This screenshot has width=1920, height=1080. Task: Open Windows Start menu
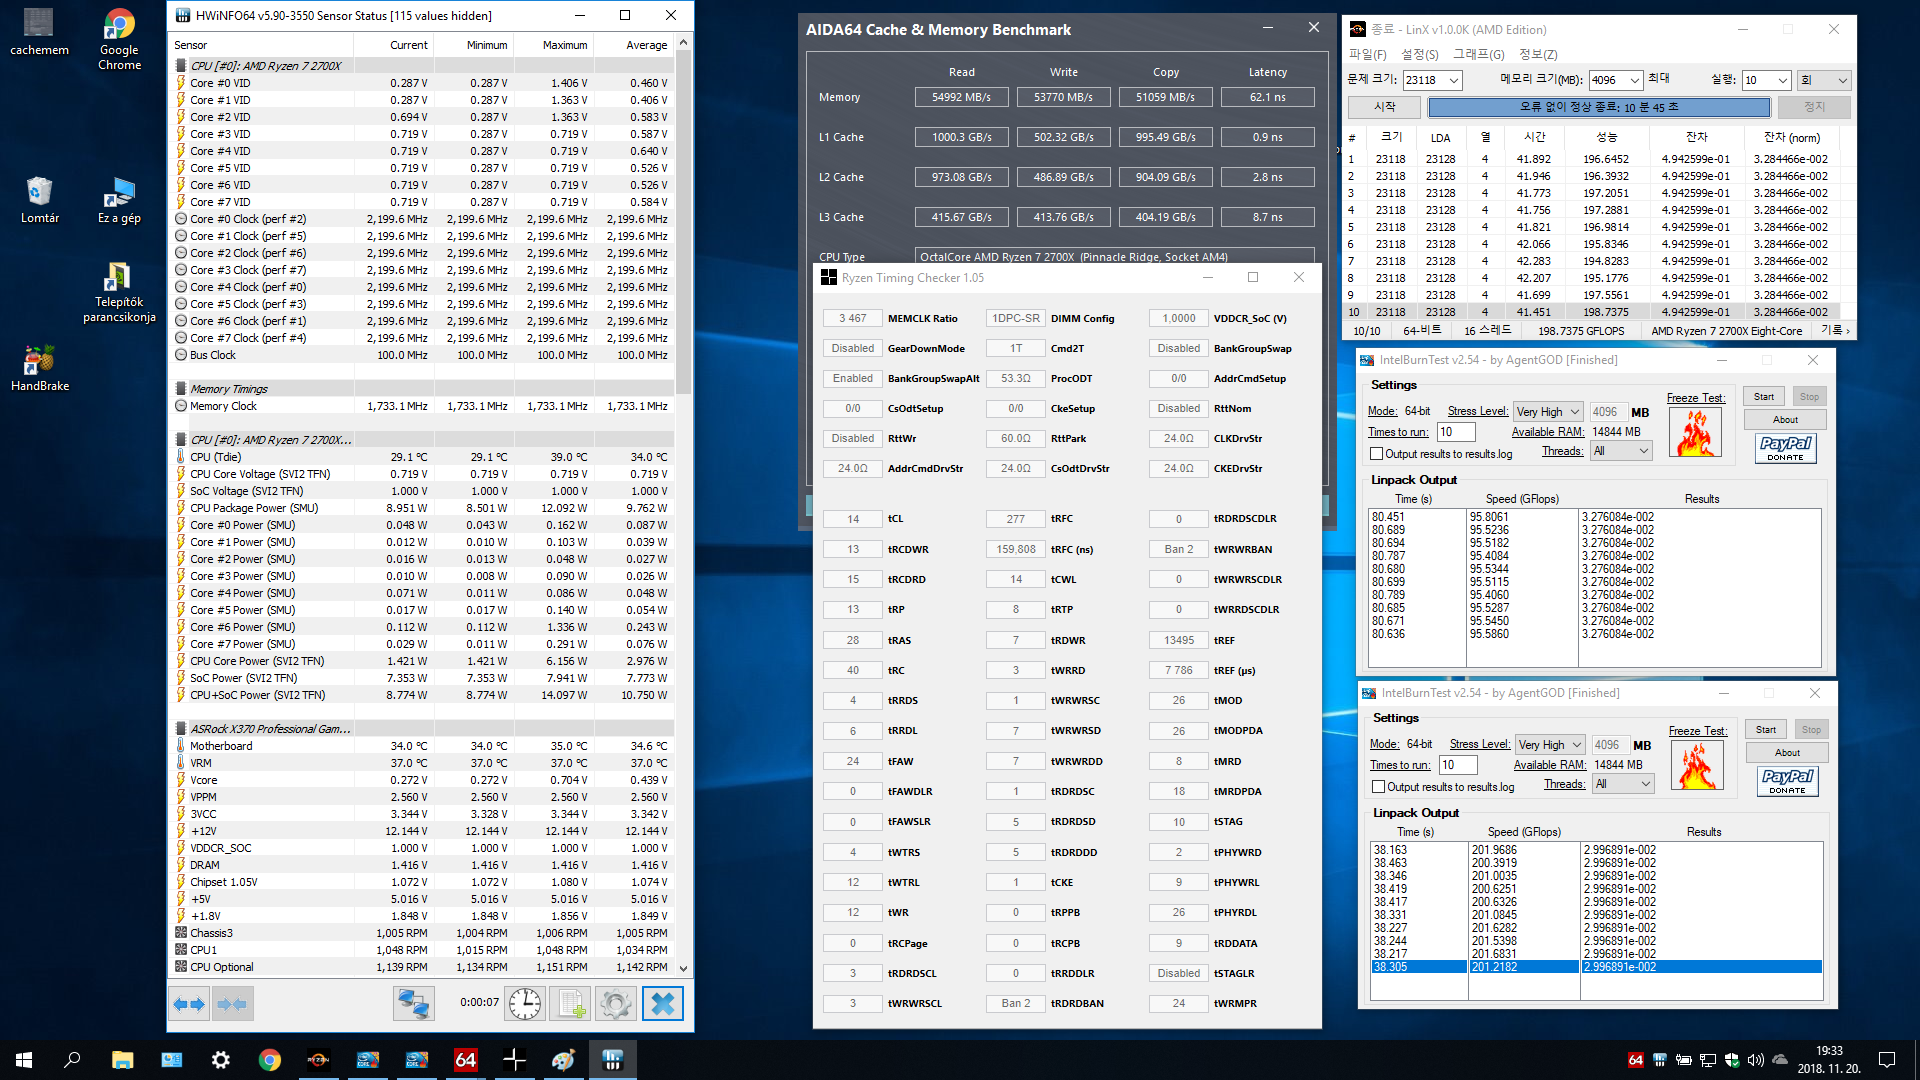click(x=24, y=1060)
